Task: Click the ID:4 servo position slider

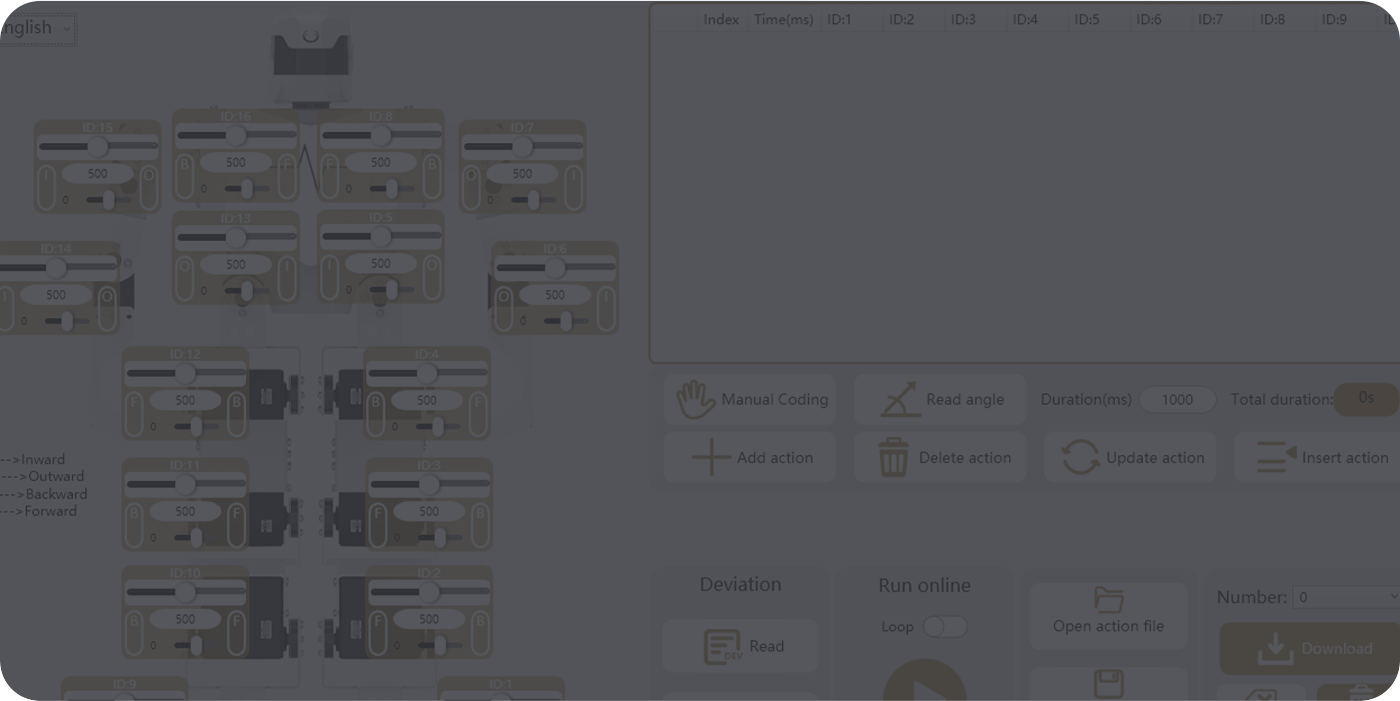Action: click(x=427, y=373)
